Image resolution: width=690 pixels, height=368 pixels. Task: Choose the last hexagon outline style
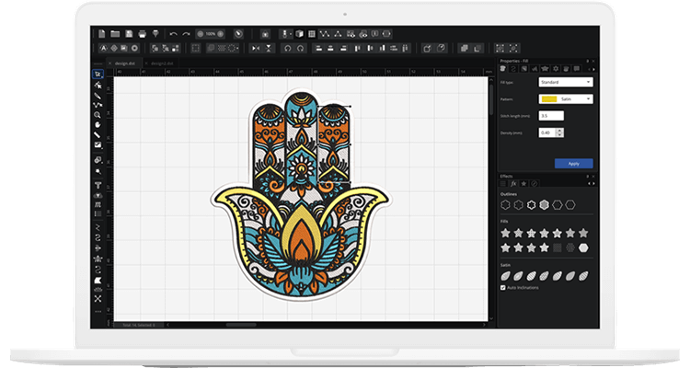tap(570, 205)
